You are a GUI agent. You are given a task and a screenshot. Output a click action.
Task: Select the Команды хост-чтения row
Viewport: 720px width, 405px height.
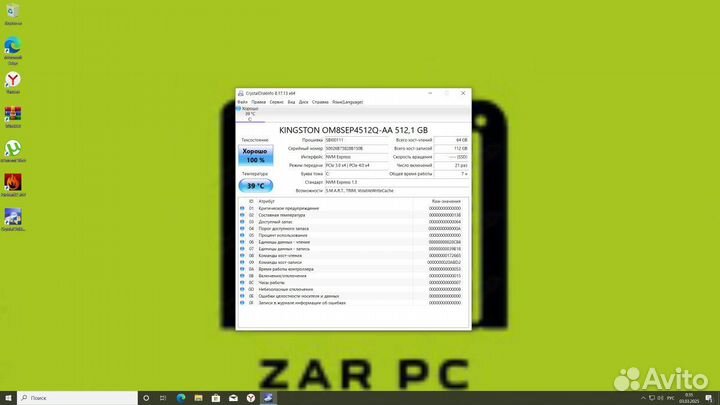353,255
